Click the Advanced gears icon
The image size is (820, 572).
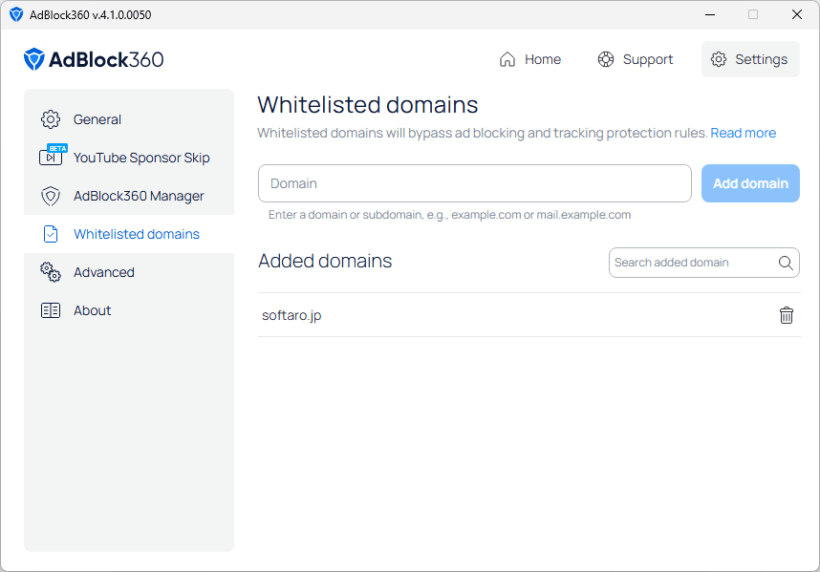pos(50,272)
